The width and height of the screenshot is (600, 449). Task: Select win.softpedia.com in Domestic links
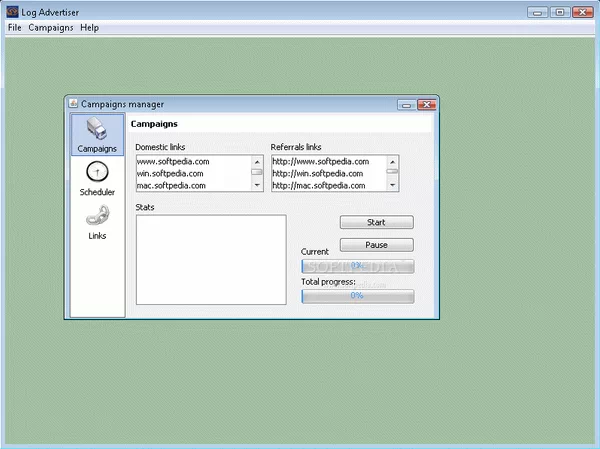pyautogui.click(x=170, y=173)
